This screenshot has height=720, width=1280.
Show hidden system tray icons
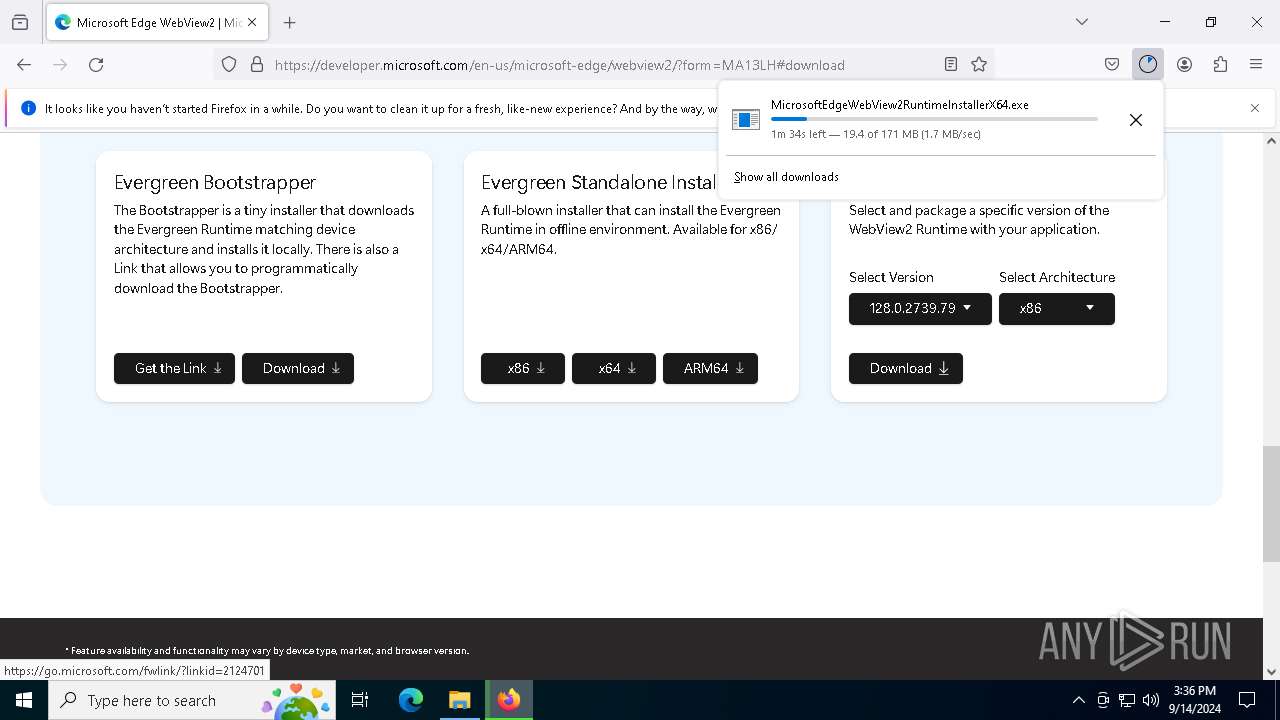click(x=1078, y=700)
